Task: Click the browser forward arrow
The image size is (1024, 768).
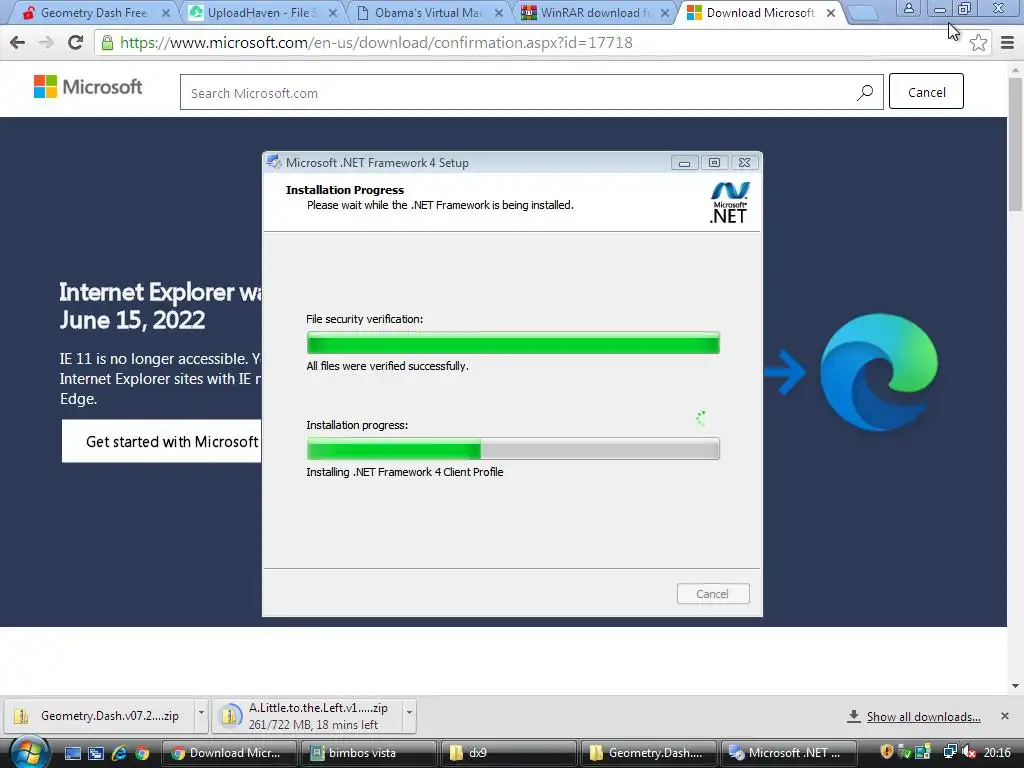Action: 46,43
